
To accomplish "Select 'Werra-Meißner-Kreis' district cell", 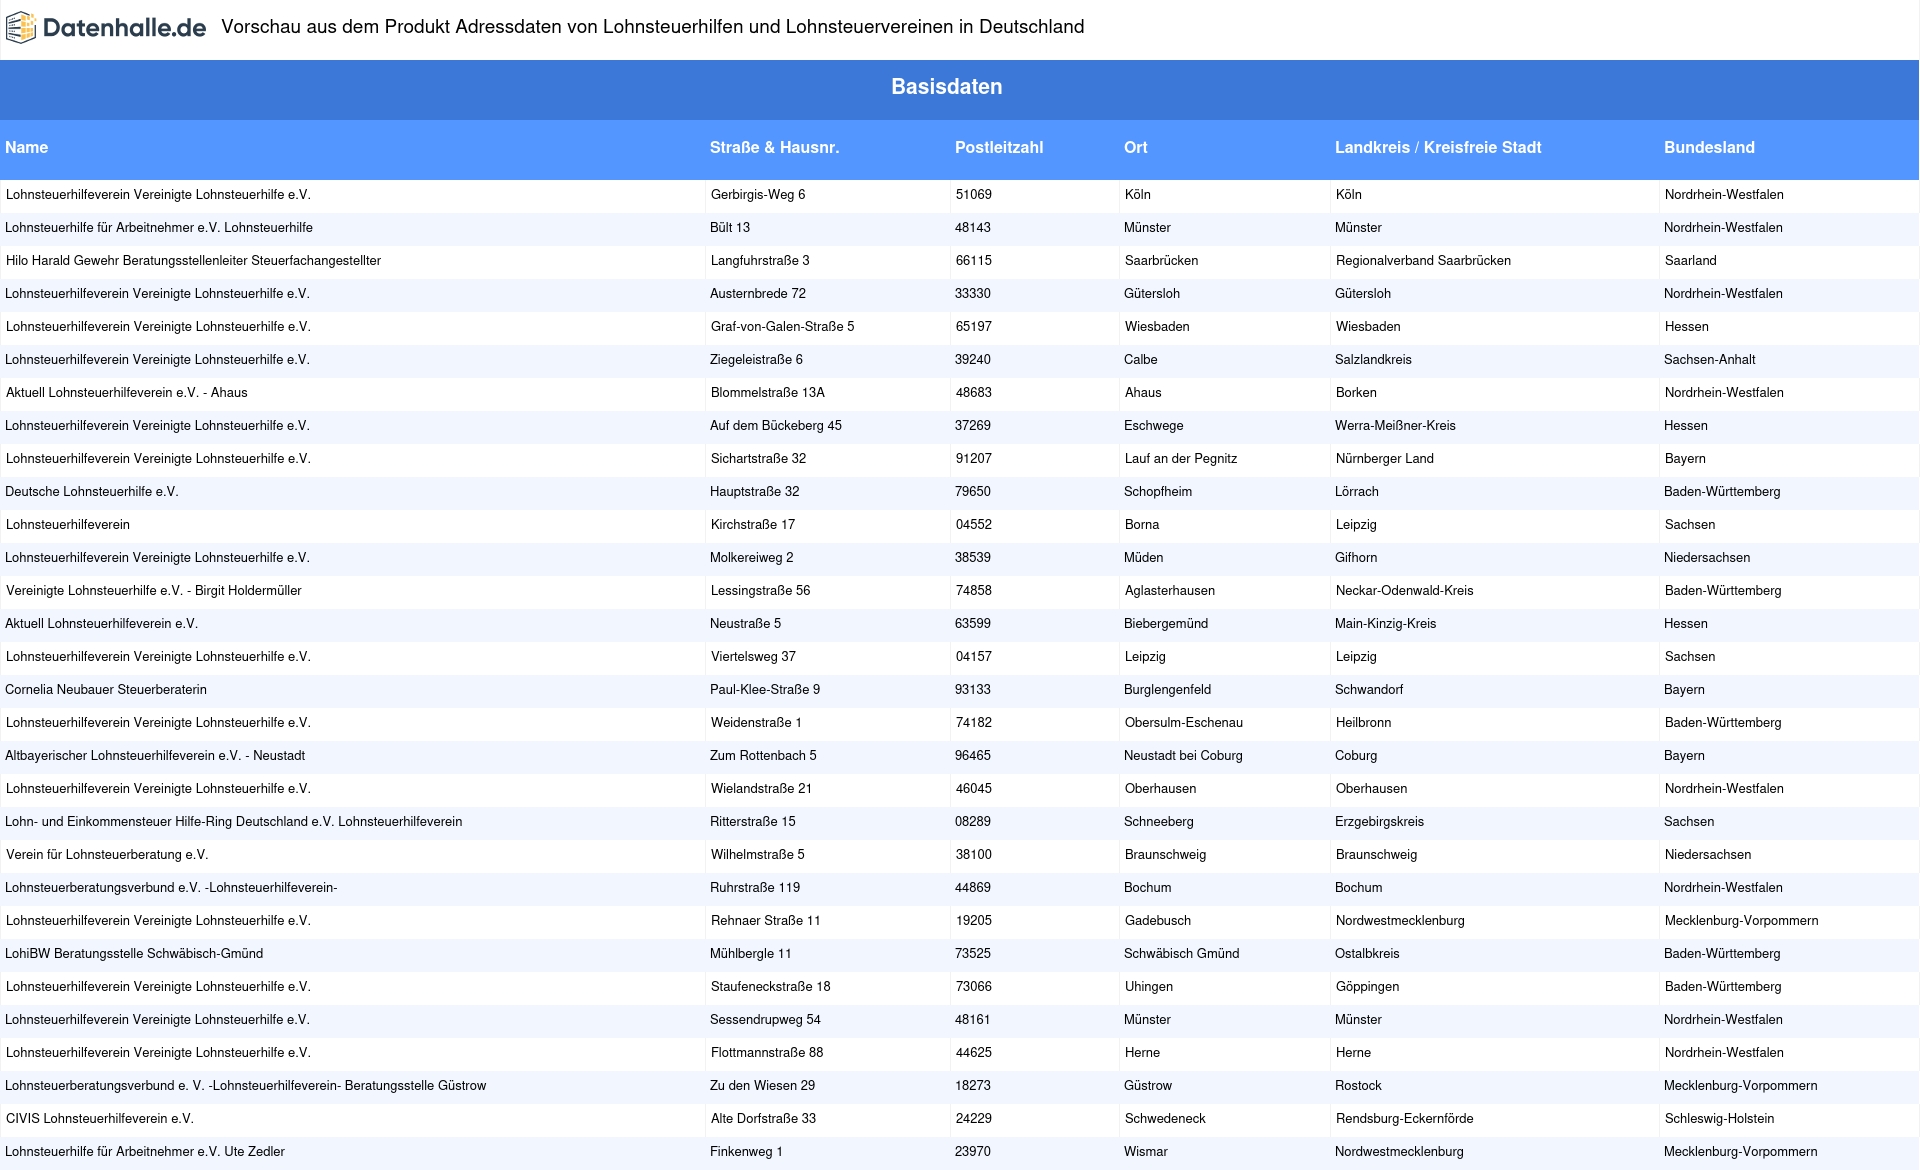I will point(1395,425).
